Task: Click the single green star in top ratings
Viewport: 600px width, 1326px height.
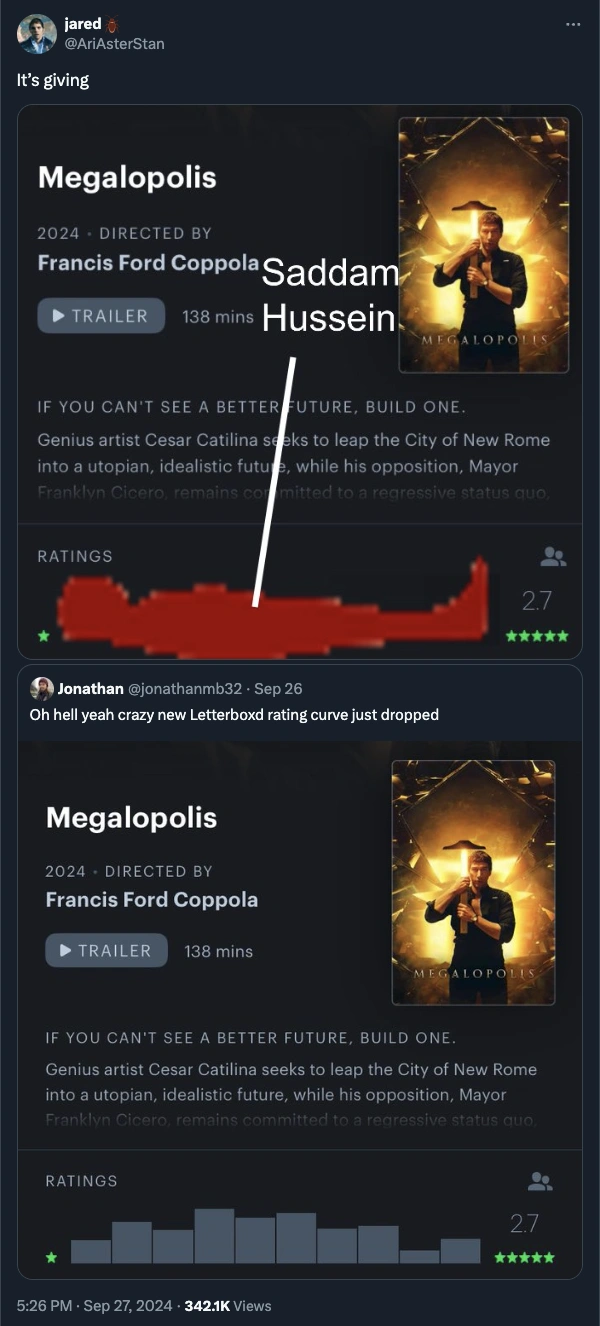Action: [43, 635]
